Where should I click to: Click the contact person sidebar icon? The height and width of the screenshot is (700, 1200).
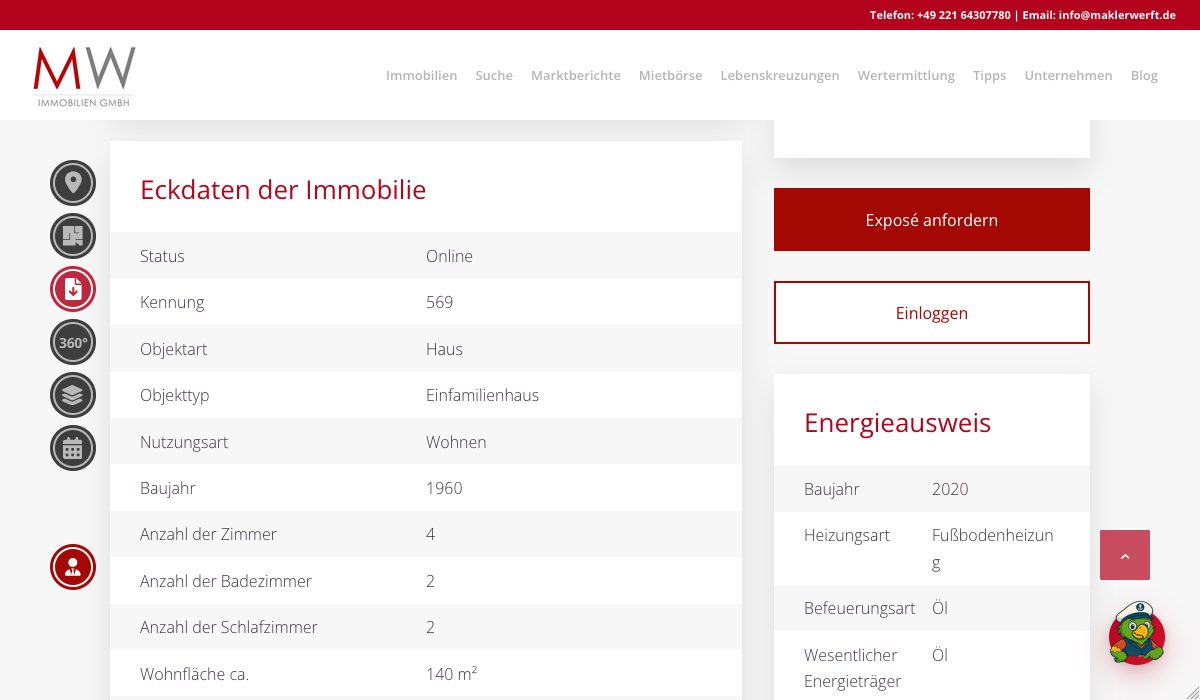(73, 567)
